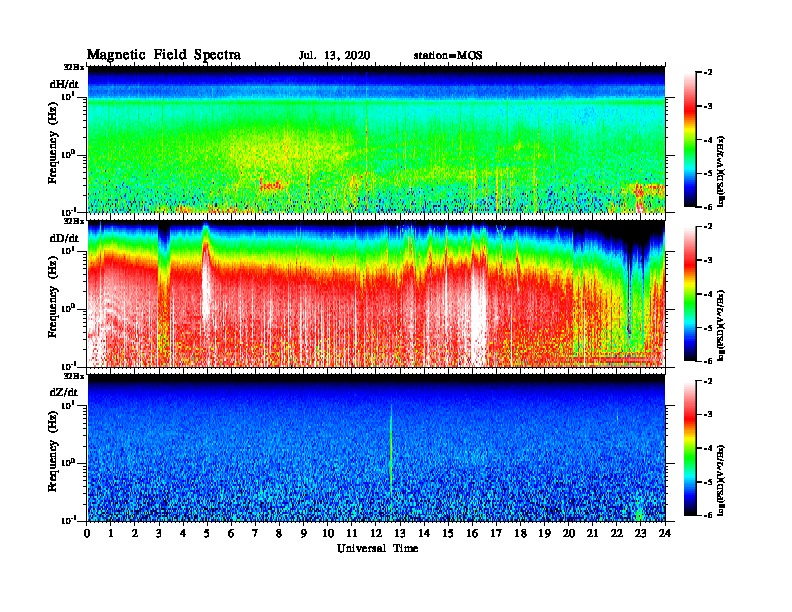Click the "Magnetic Field Spectra" title
Image resolution: width=792 pixels, height=612 pixels.
tap(164, 55)
